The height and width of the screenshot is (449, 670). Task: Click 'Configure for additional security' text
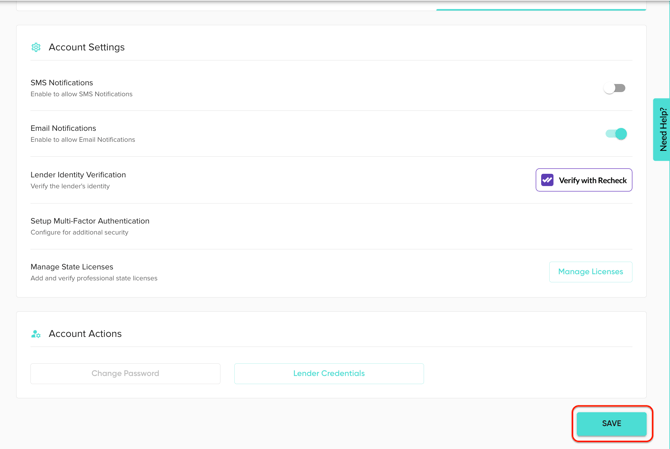tap(79, 232)
